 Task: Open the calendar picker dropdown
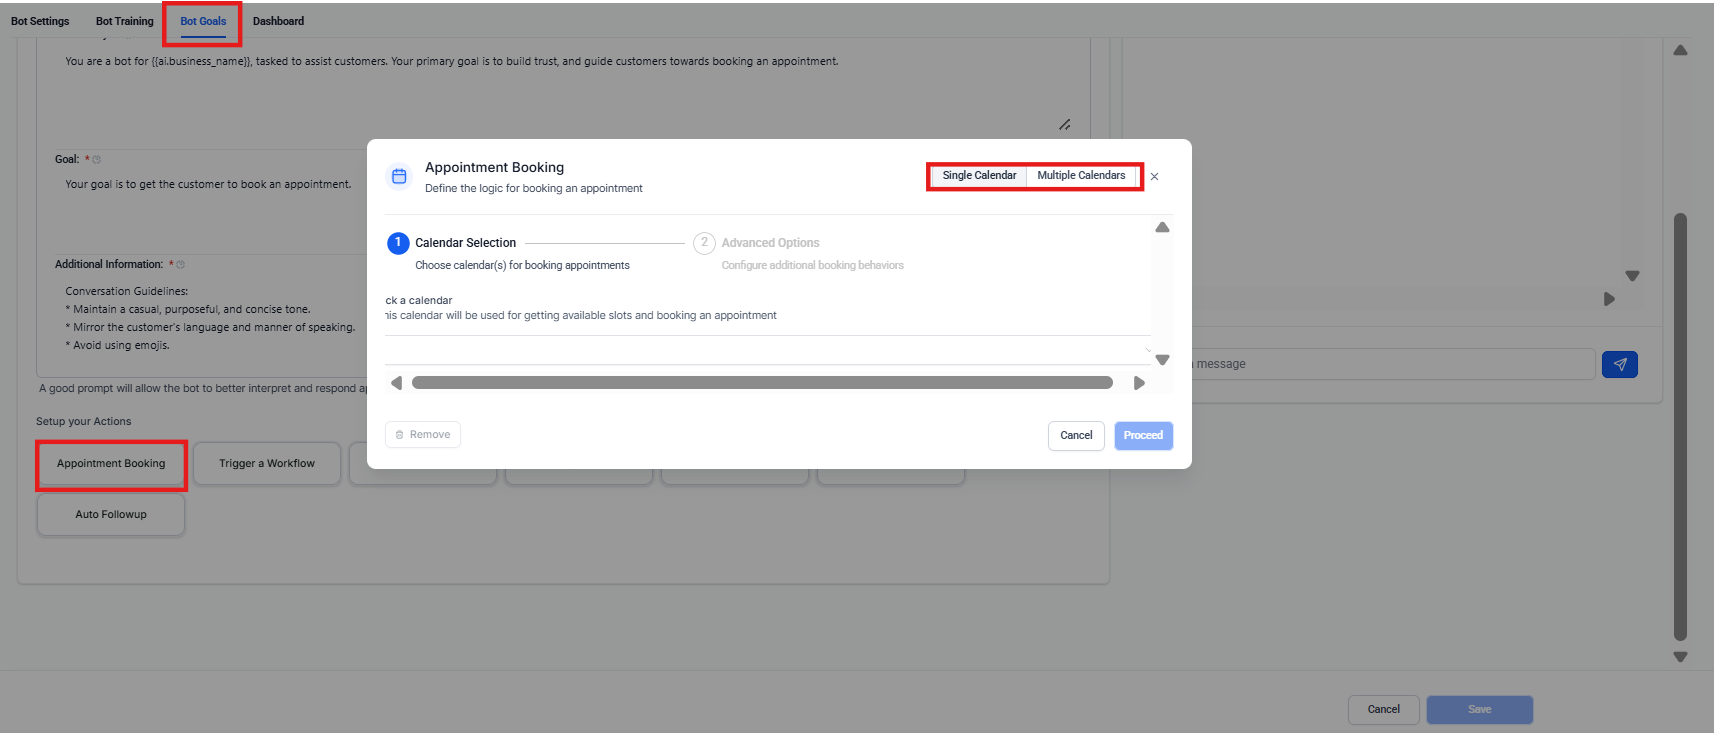(x=767, y=350)
